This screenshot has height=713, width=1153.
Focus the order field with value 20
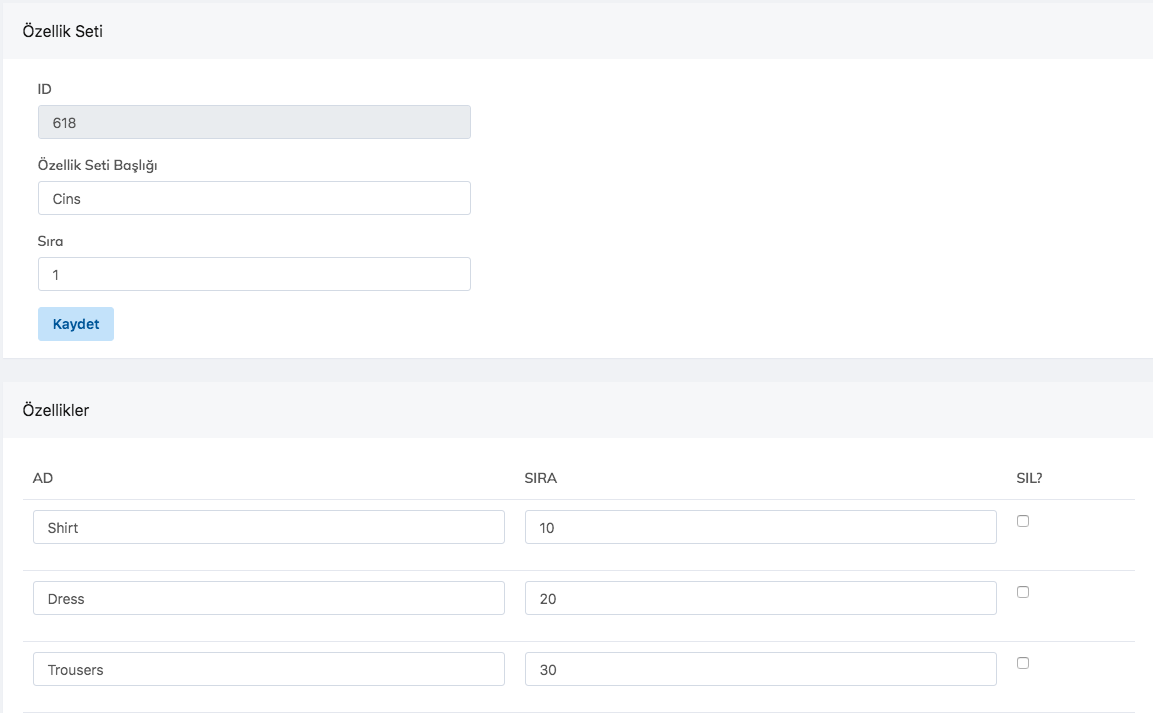(x=760, y=598)
